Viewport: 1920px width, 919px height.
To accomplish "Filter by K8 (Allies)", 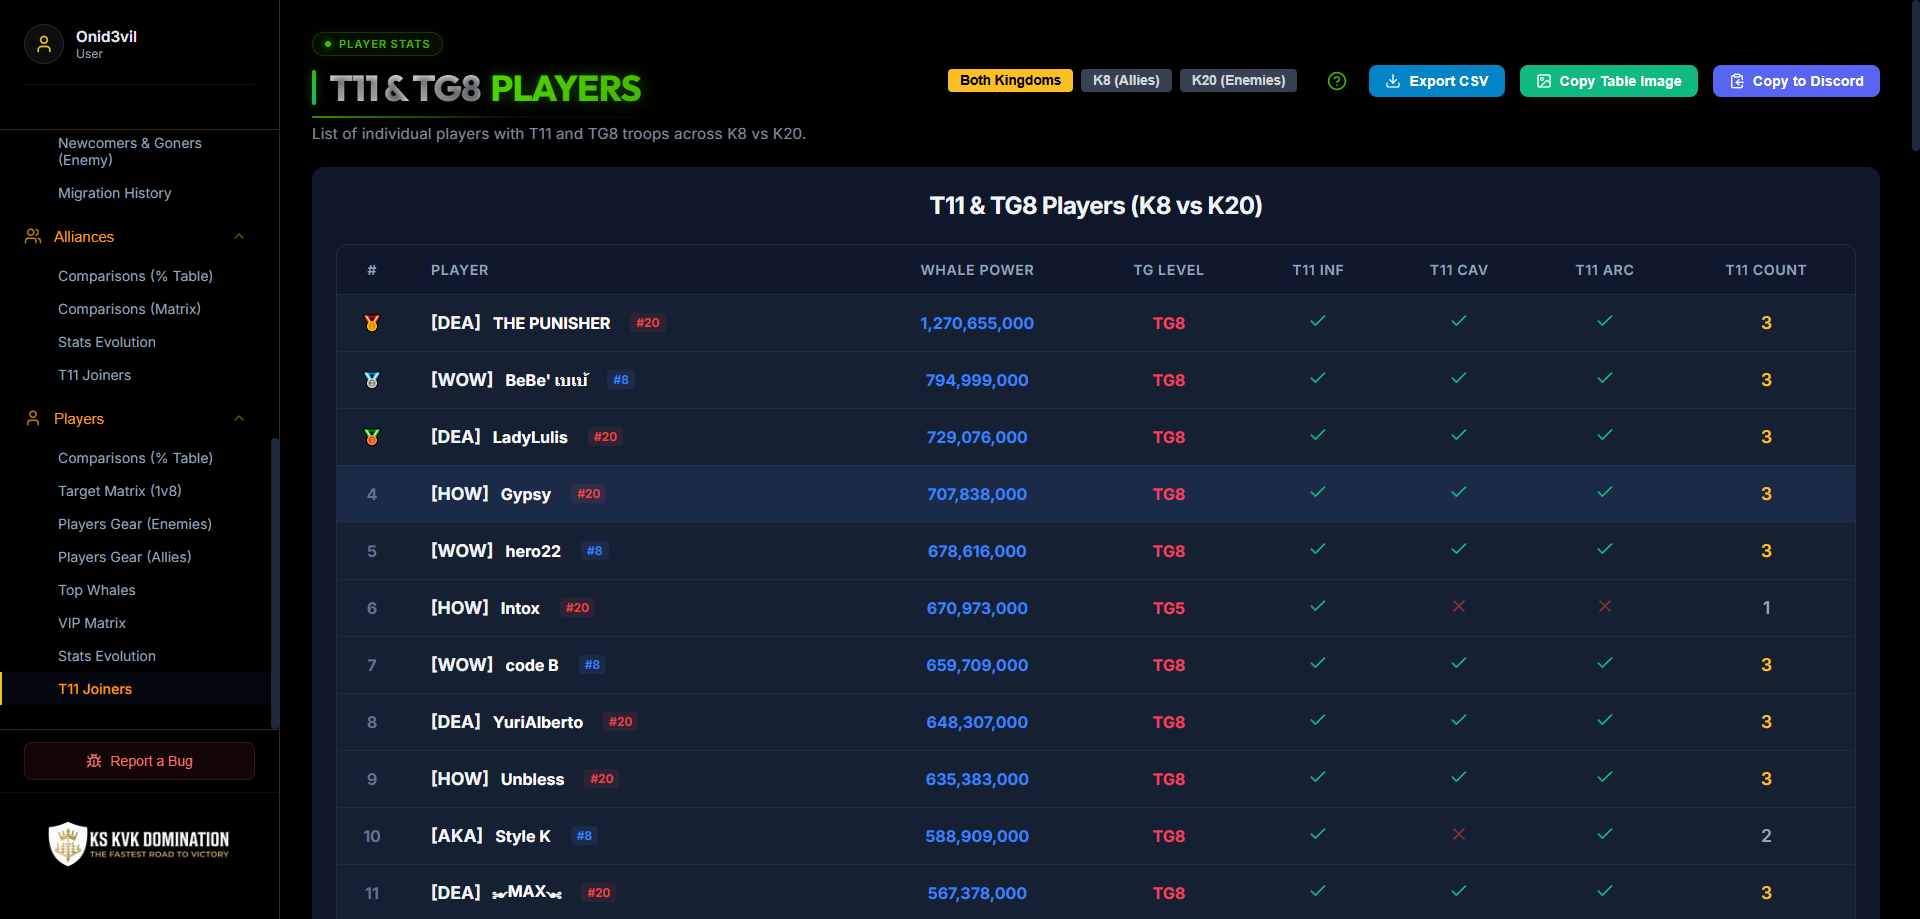I will click(x=1126, y=81).
